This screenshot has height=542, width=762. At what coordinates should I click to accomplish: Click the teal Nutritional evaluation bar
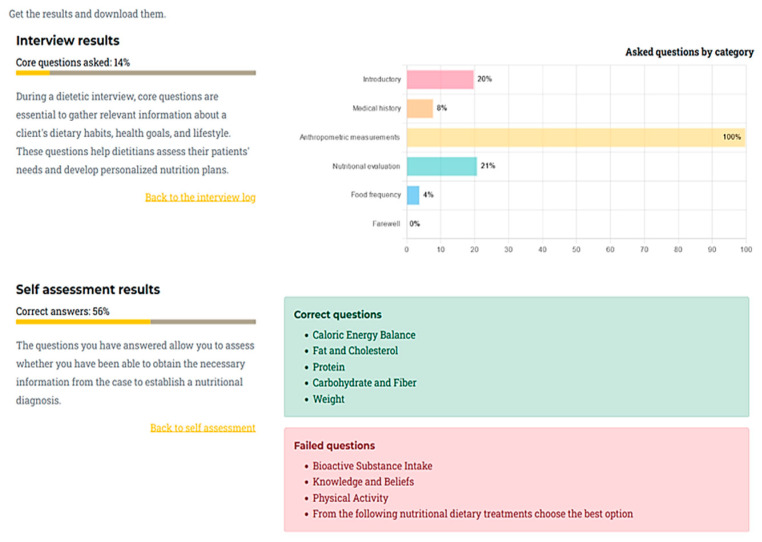(442, 166)
